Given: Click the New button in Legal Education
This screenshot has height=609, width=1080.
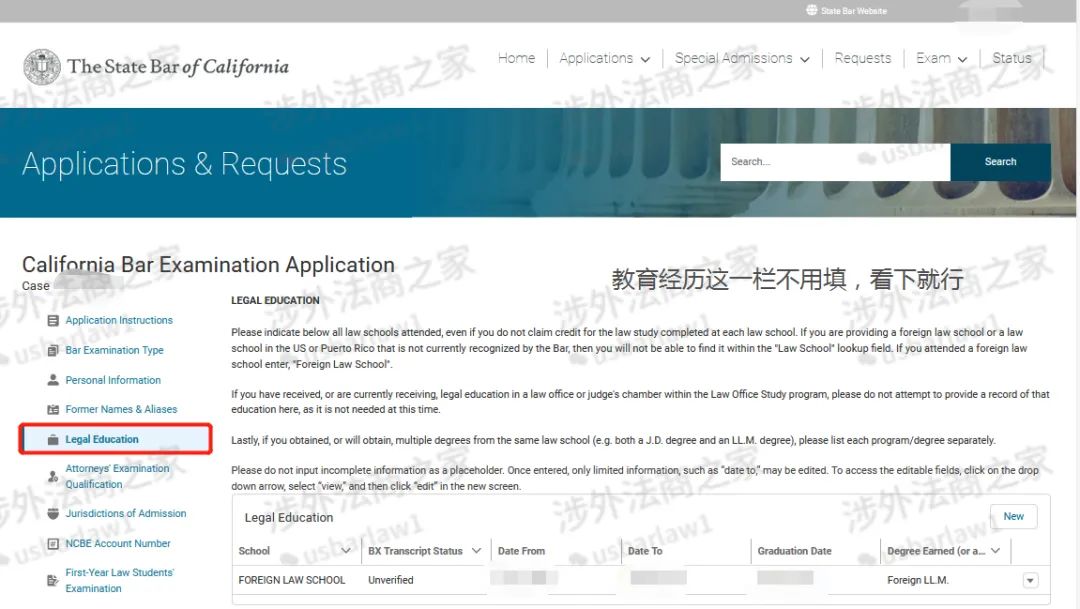Looking at the screenshot, I should [x=1013, y=517].
